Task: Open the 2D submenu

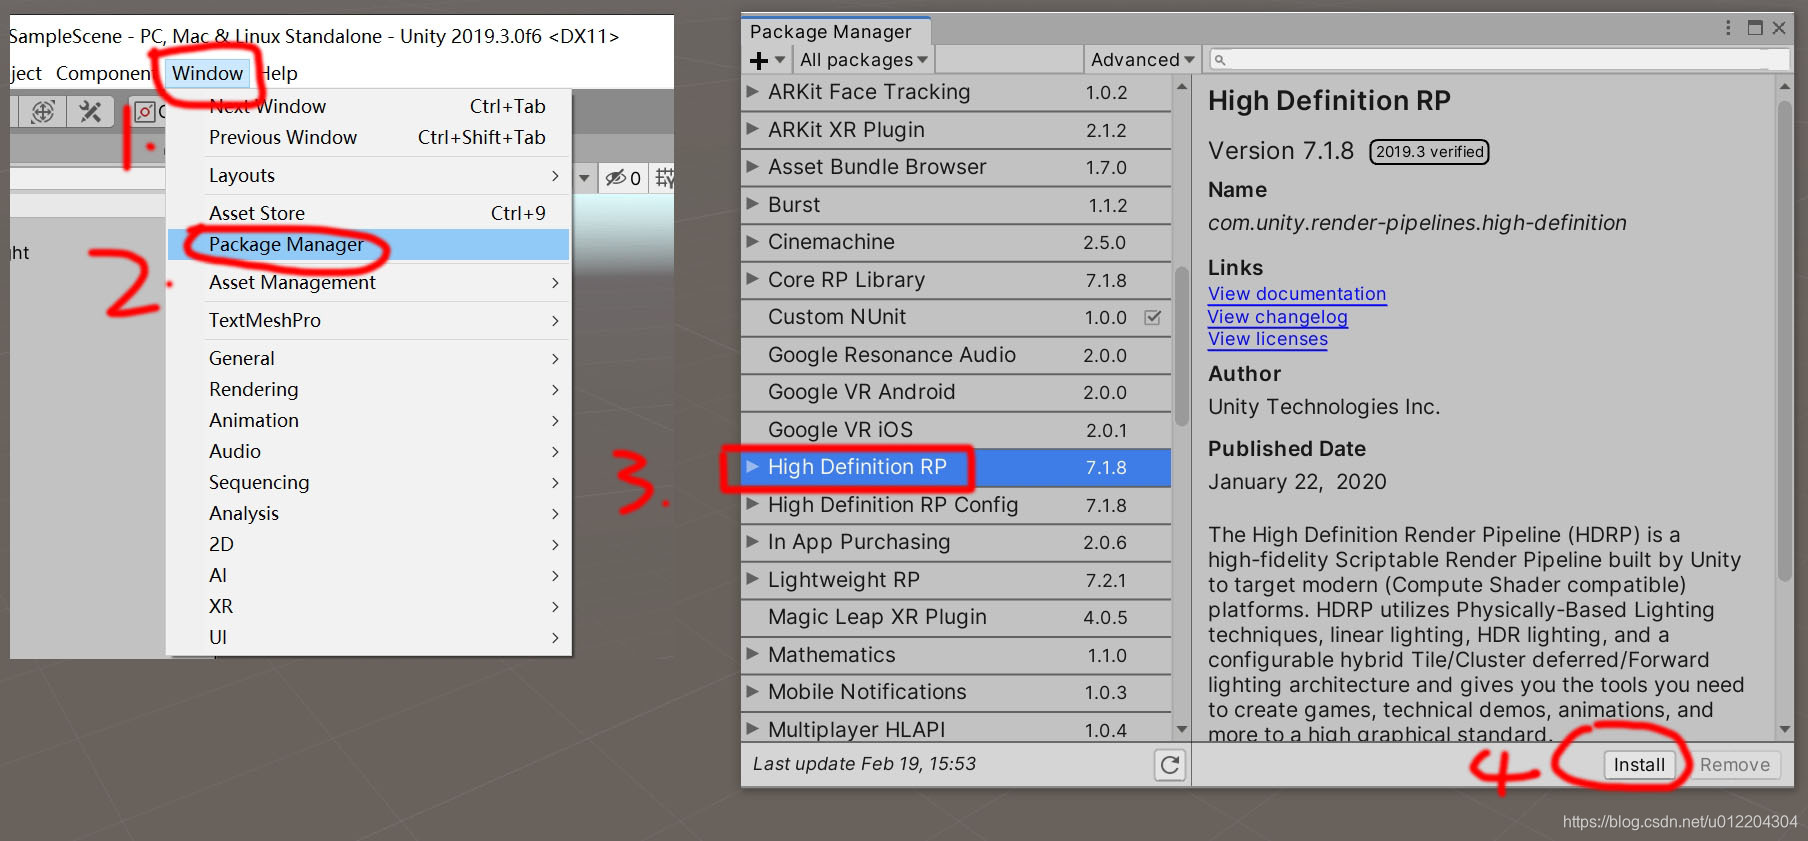Action: click(x=369, y=544)
